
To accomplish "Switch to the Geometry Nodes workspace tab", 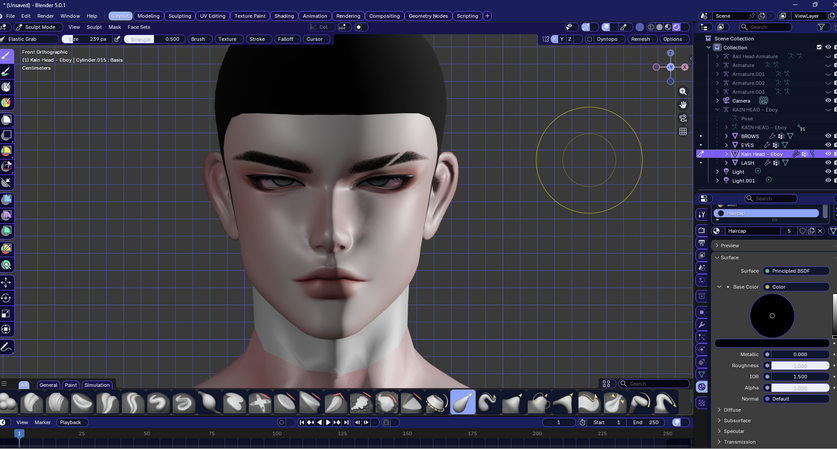I will (428, 16).
